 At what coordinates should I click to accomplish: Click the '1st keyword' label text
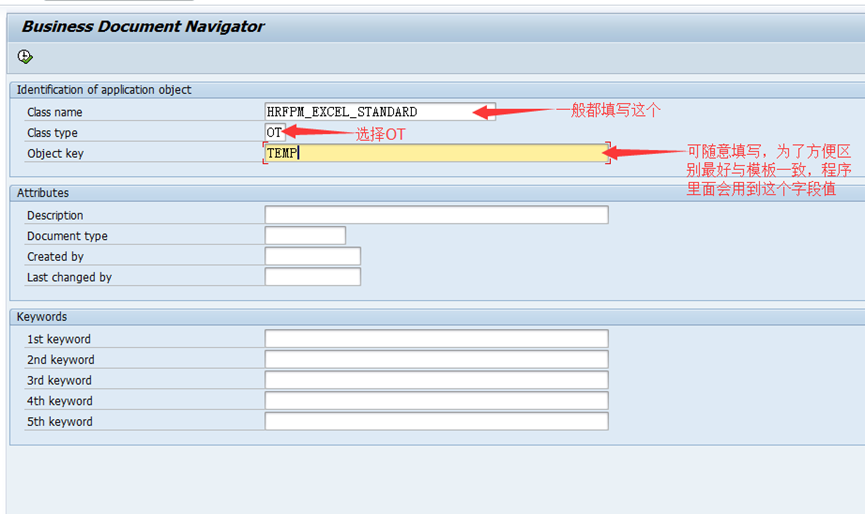click(59, 339)
